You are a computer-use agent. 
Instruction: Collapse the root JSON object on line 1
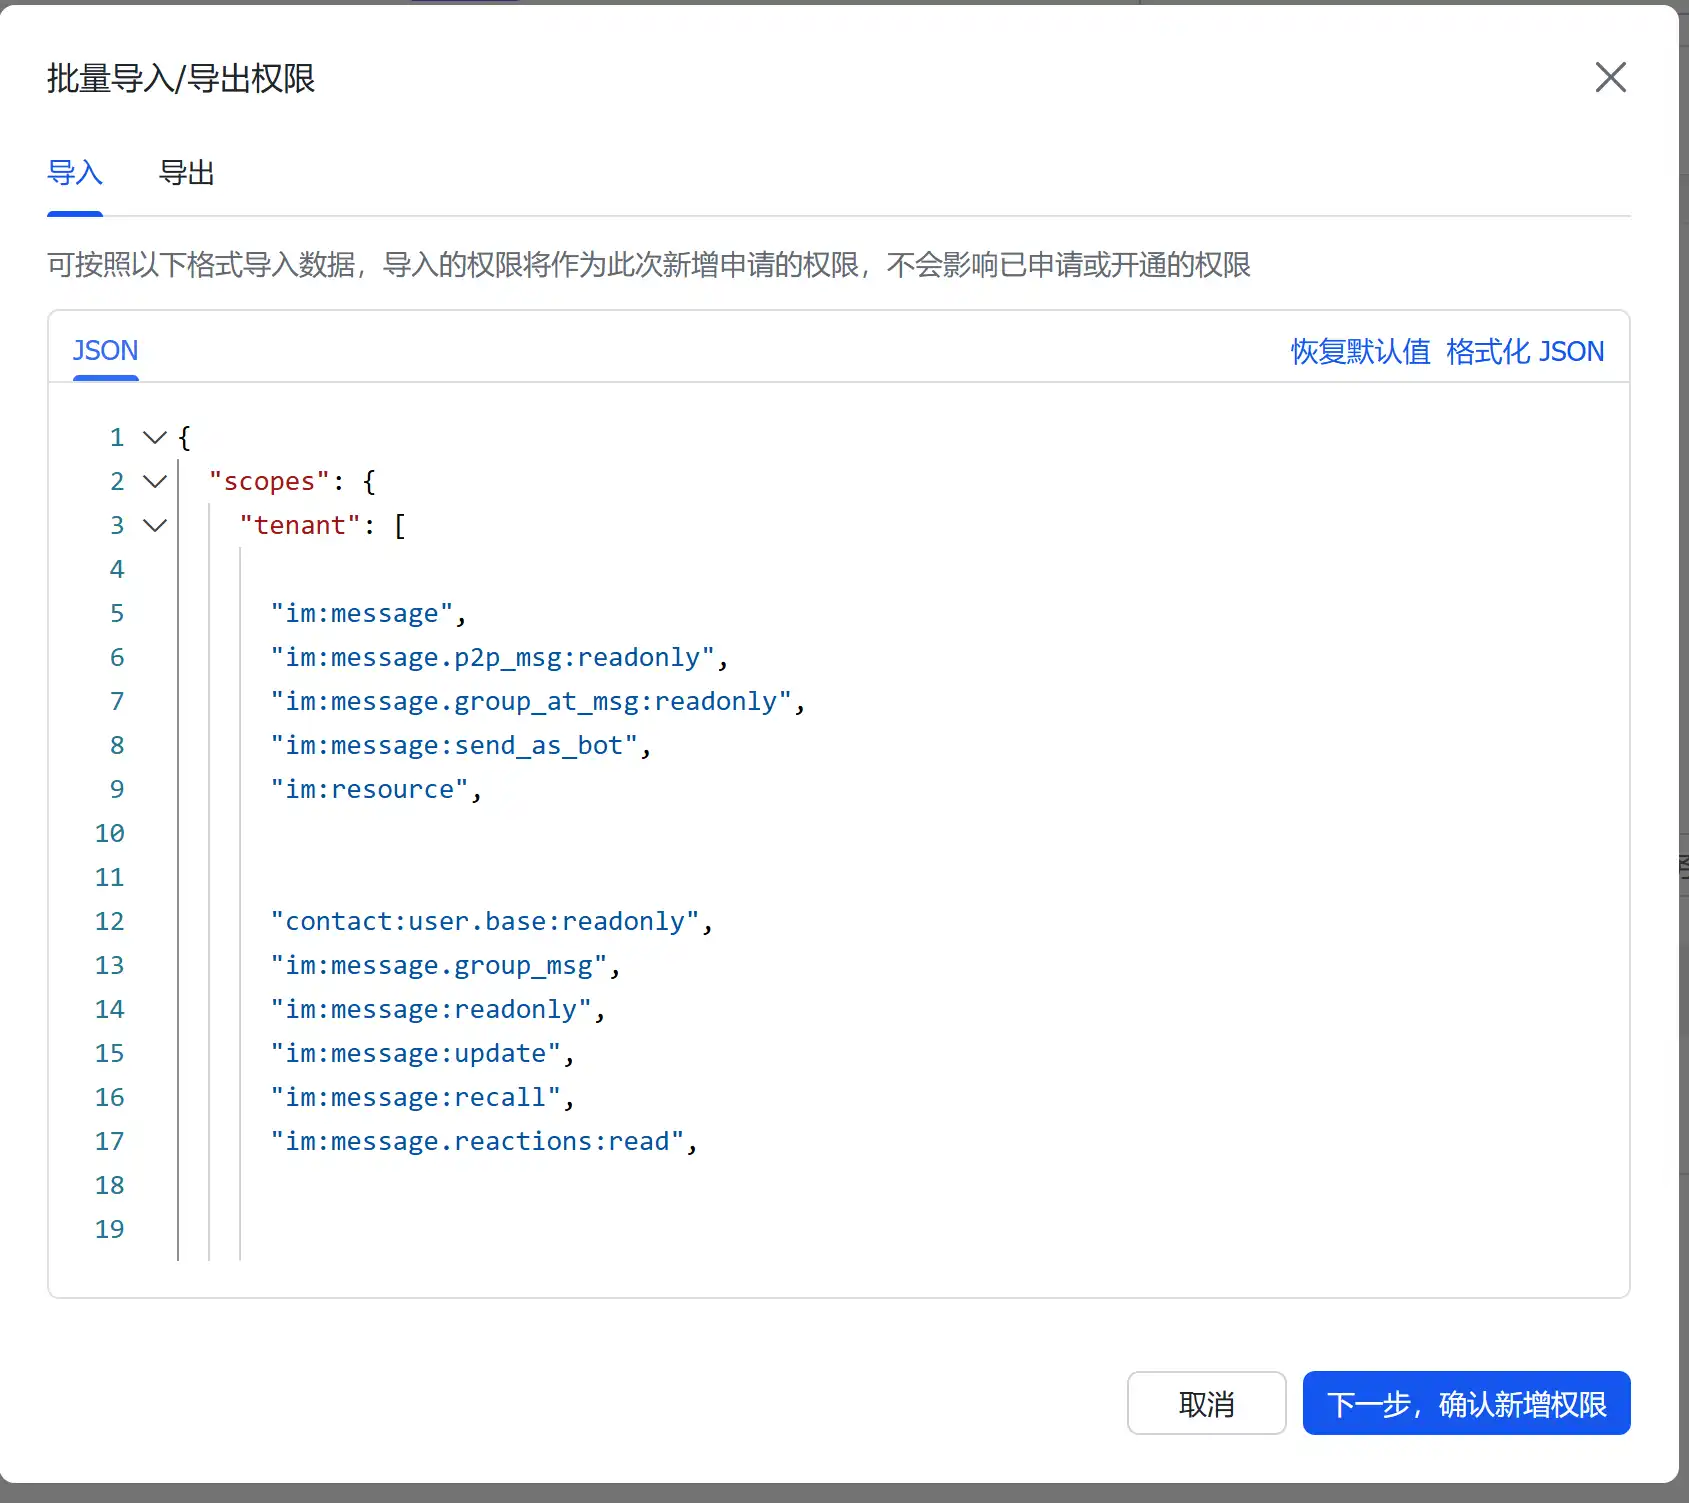(153, 437)
